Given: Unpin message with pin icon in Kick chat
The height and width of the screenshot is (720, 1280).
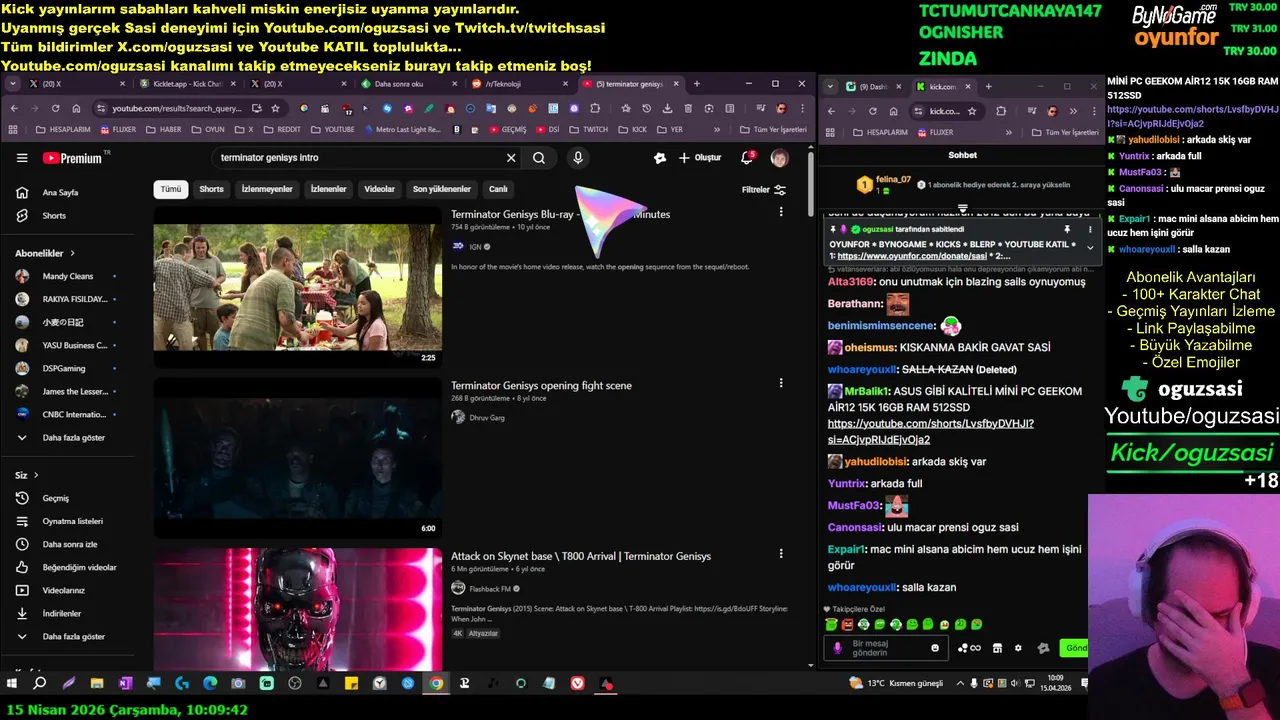Looking at the screenshot, I should point(1067,229).
